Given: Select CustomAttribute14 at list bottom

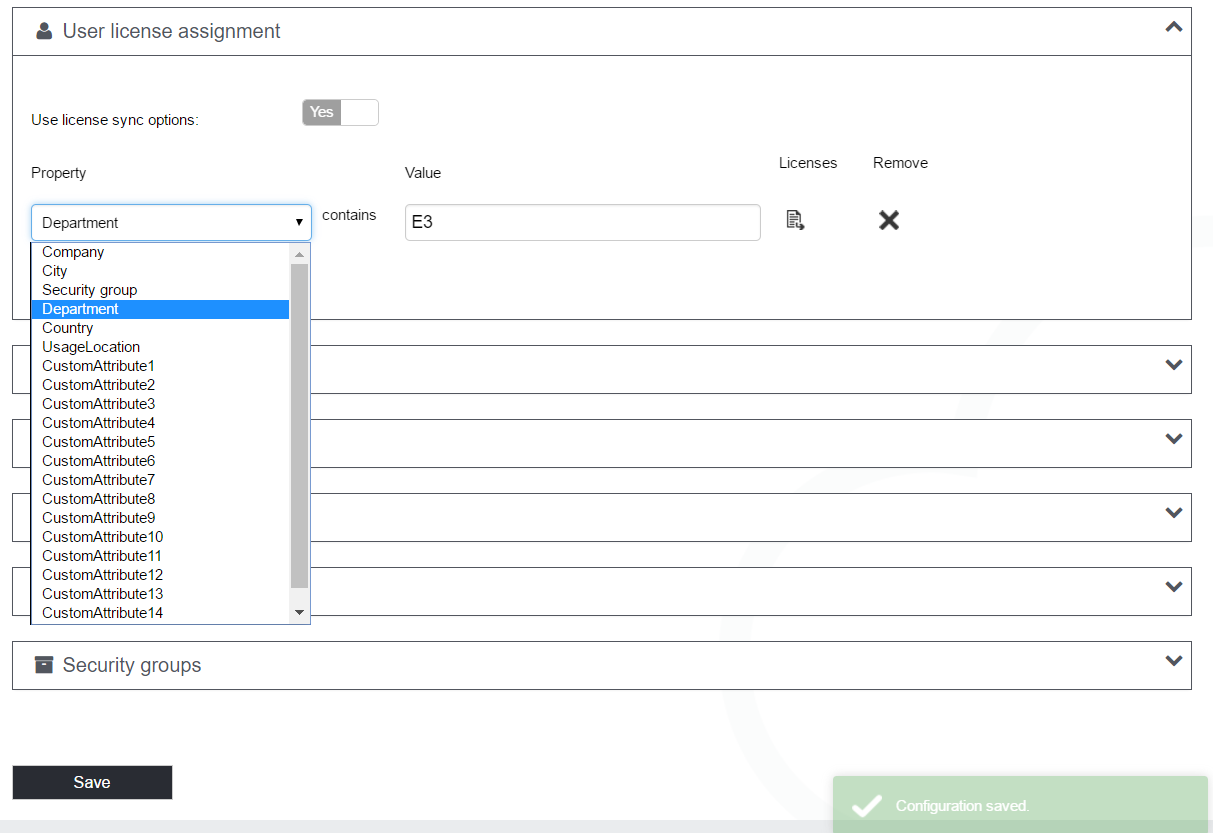Looking at the screenshot, I should [102, 613].
